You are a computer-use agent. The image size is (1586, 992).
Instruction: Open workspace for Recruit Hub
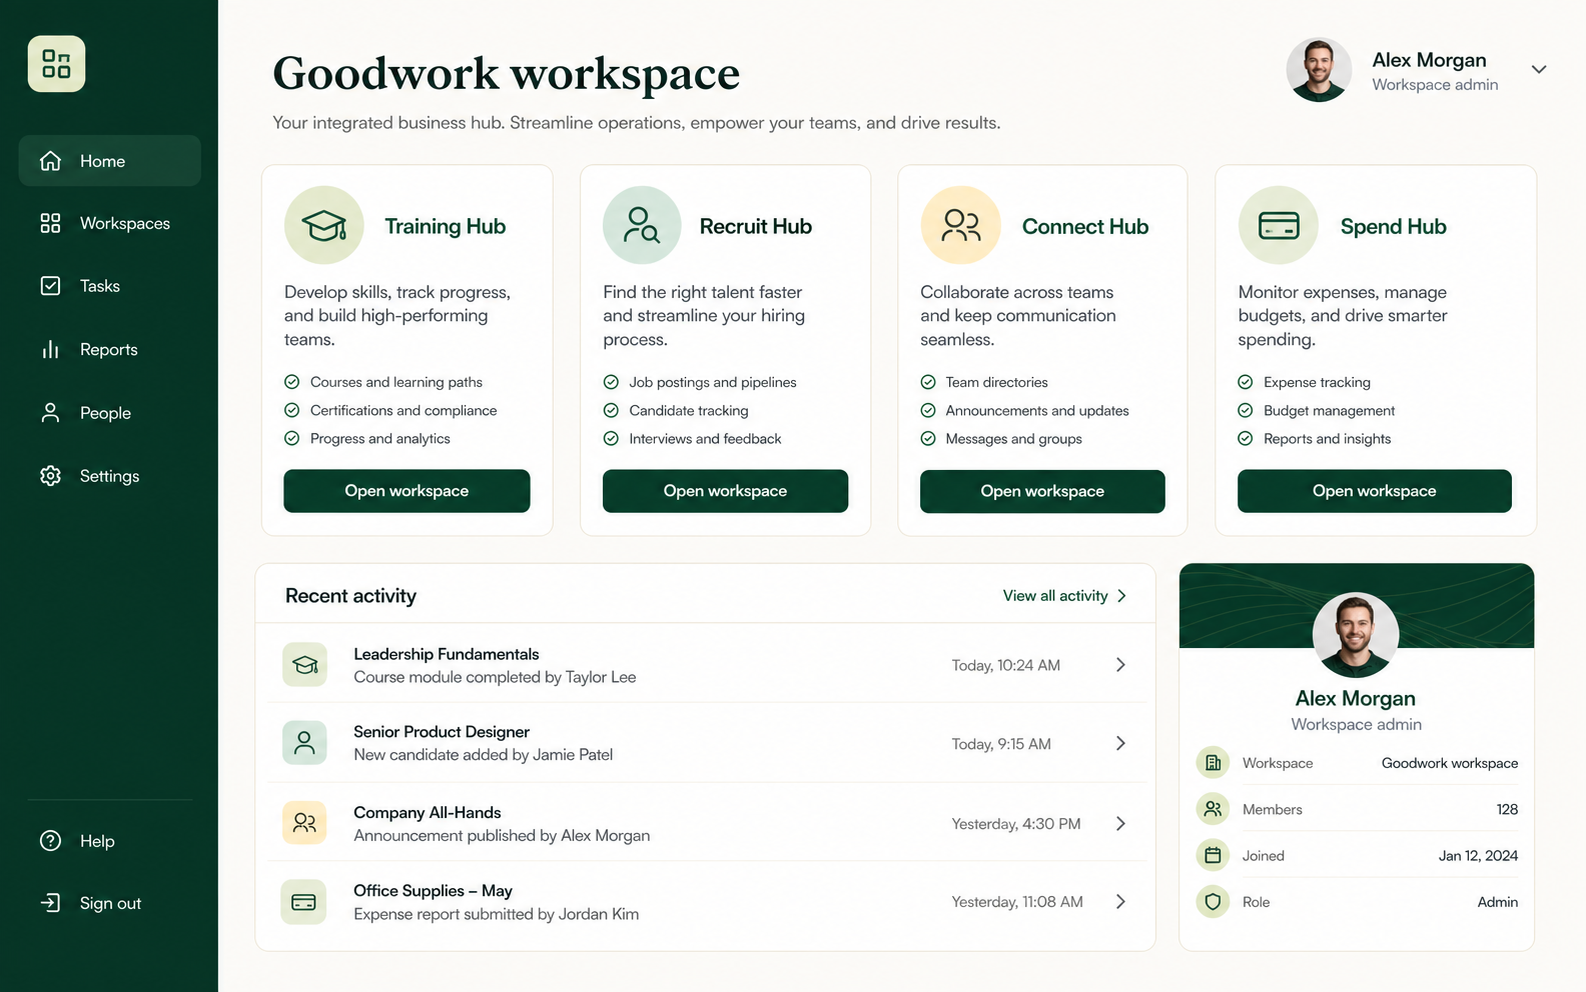(x=725, y=491)
